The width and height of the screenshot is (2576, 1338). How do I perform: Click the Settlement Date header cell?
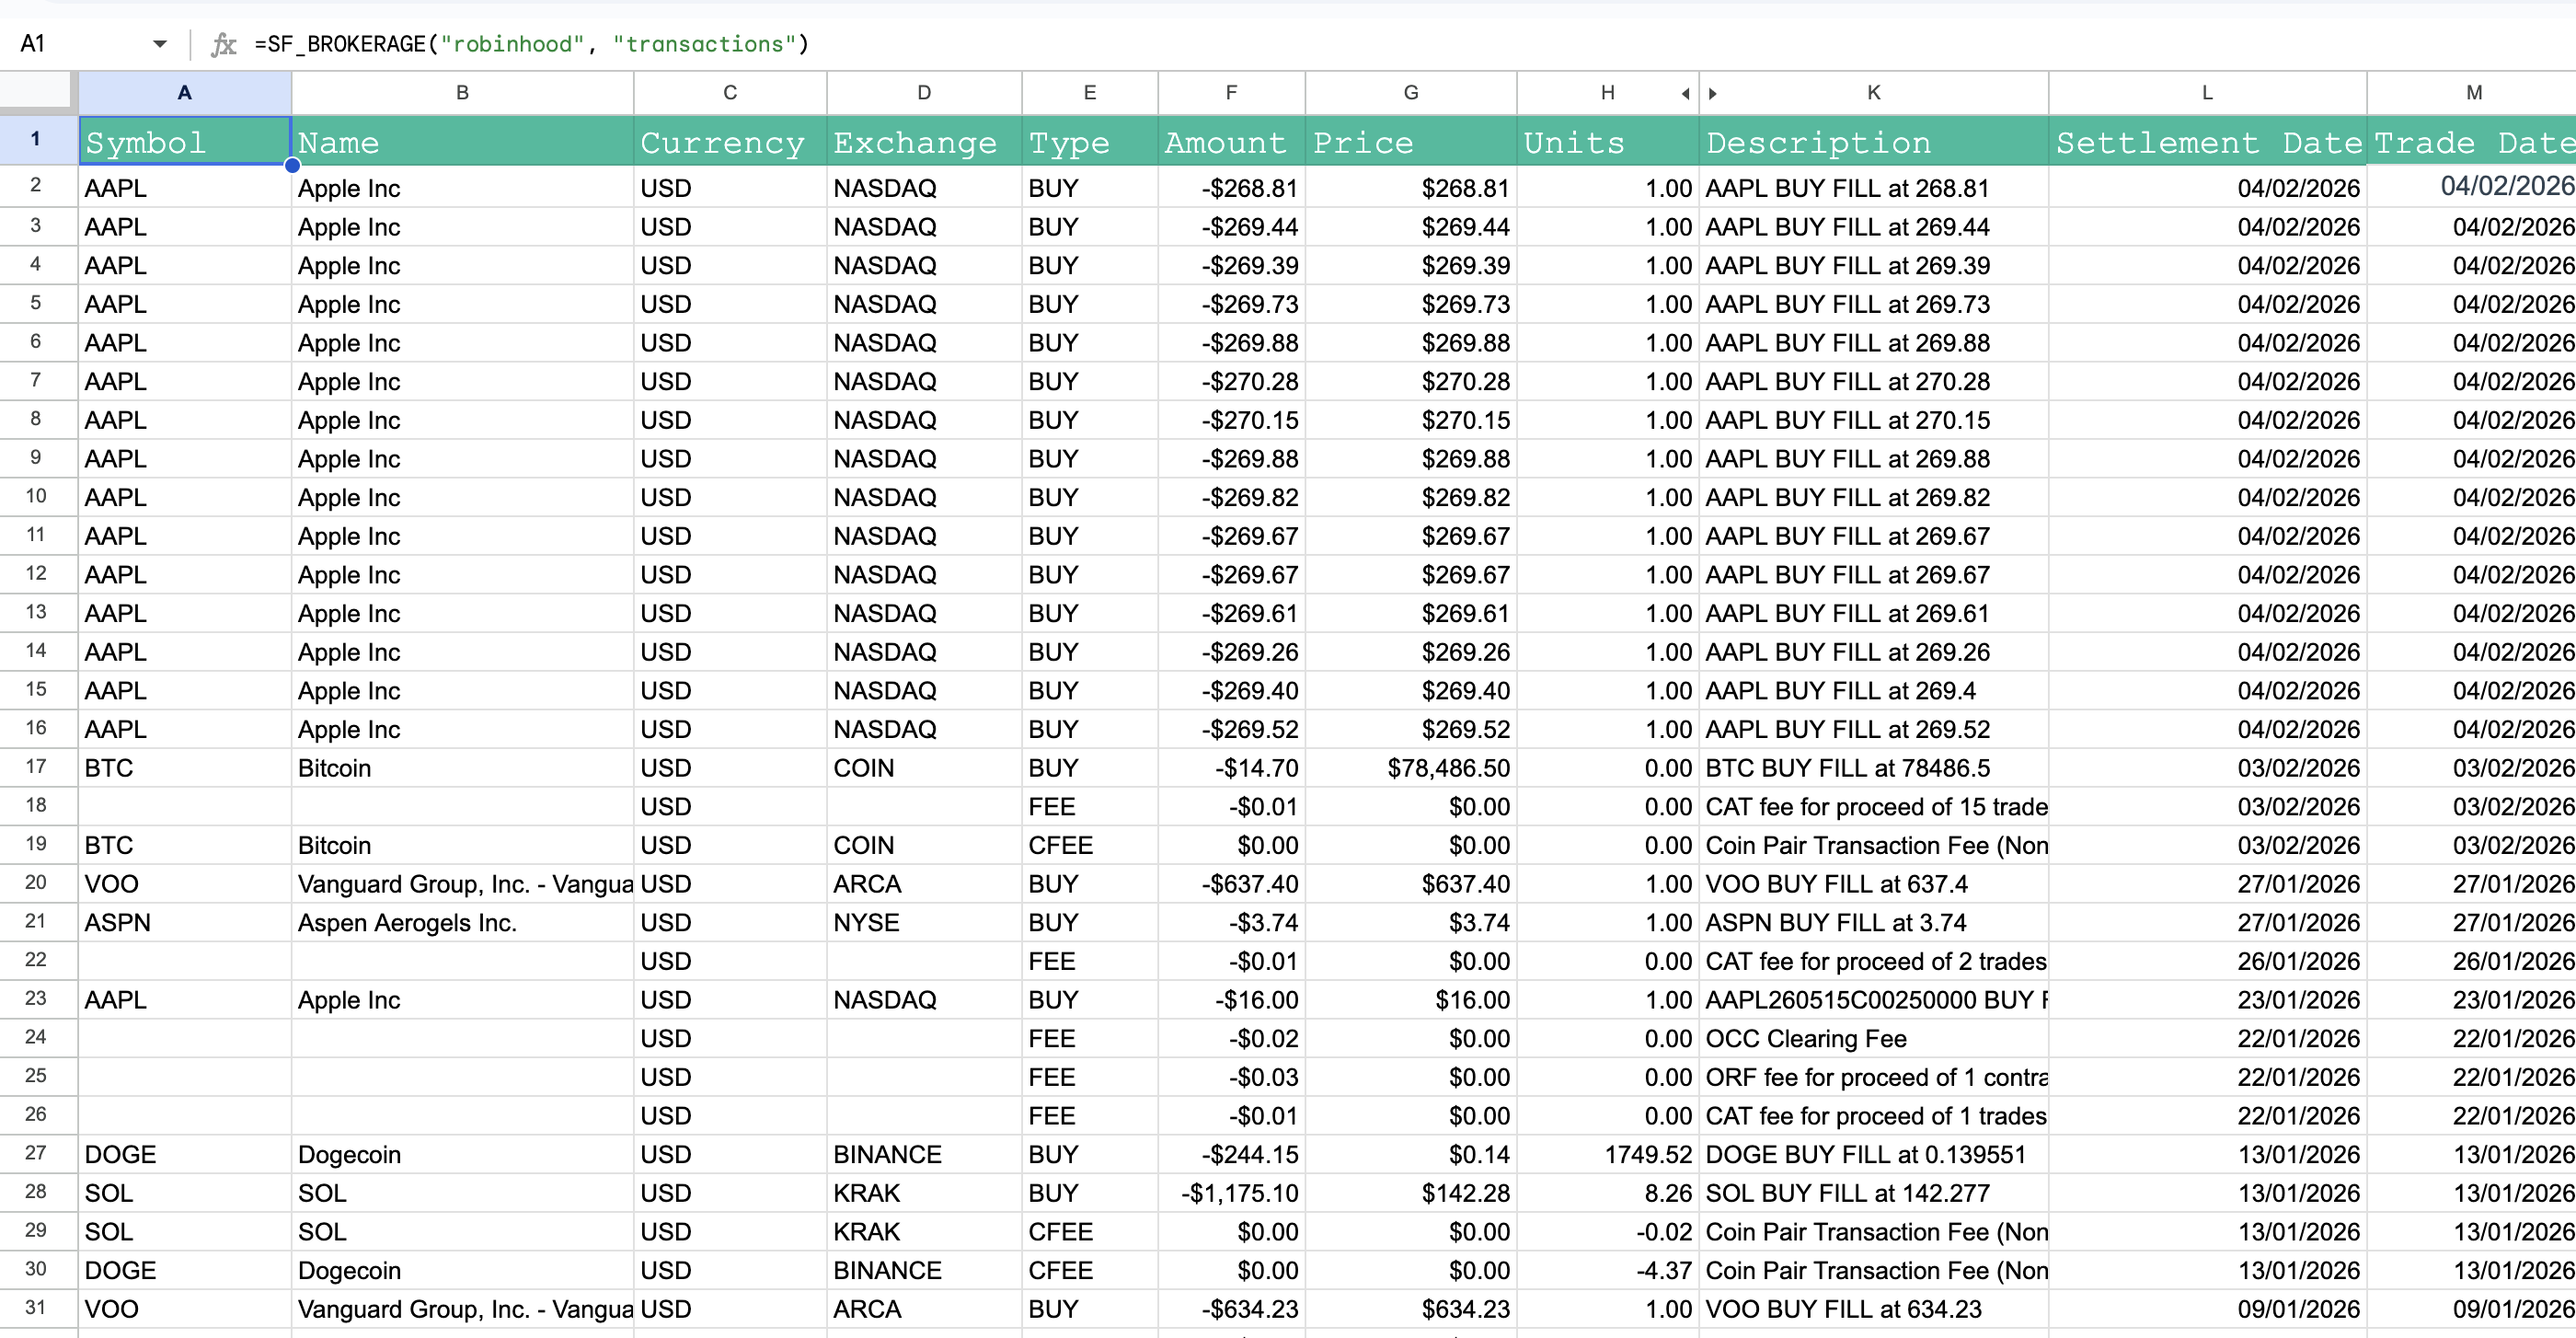pyautogui.click(x=2207, y=142)
